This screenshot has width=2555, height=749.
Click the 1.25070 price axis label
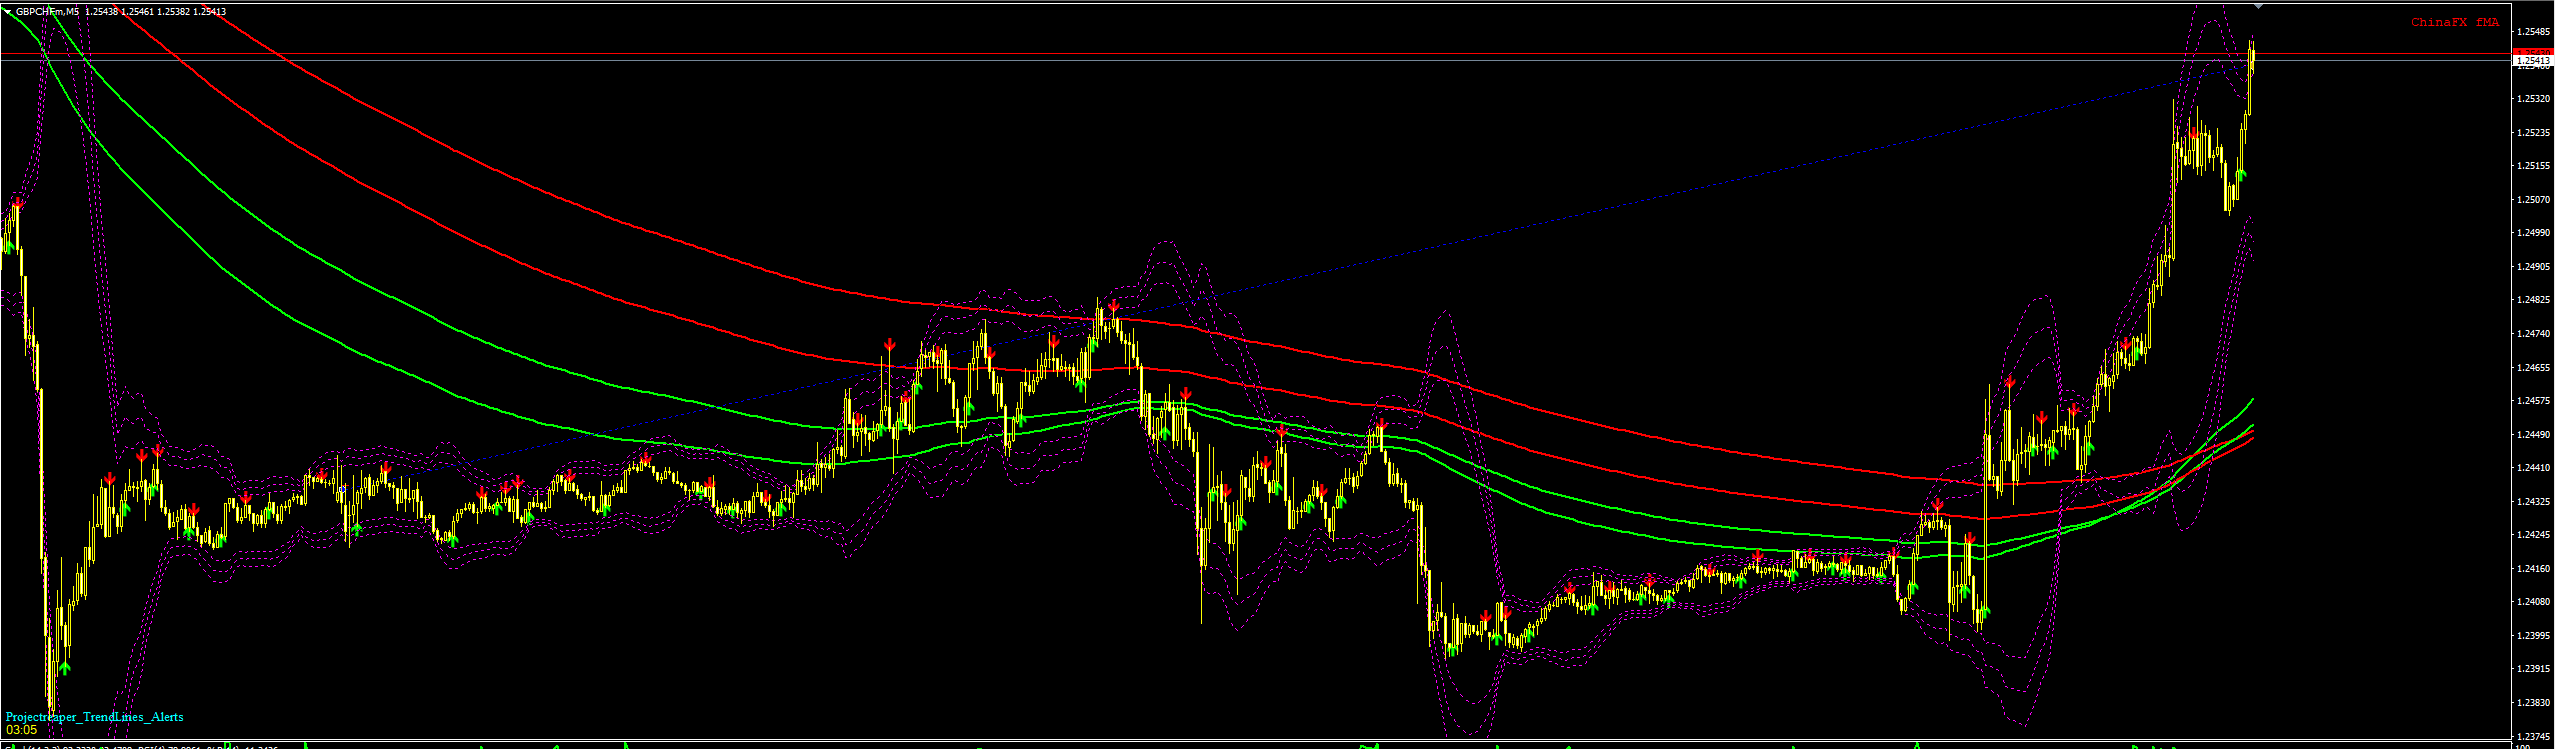pyautogui.click(x=2532, y=199)
